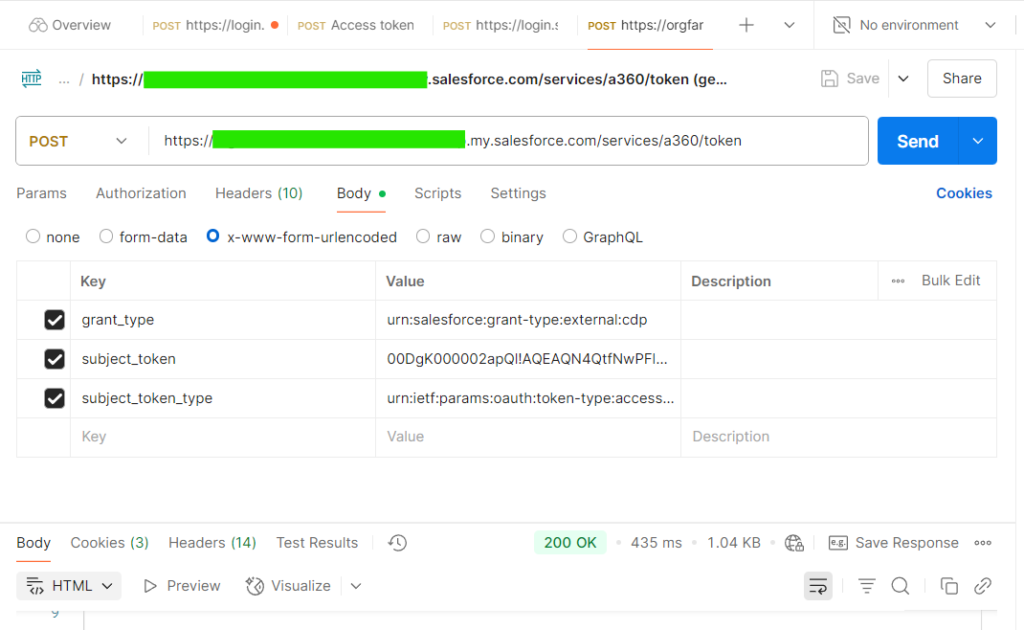Save the request
This screenshot has height=630, width=1024.
(850, 78)
